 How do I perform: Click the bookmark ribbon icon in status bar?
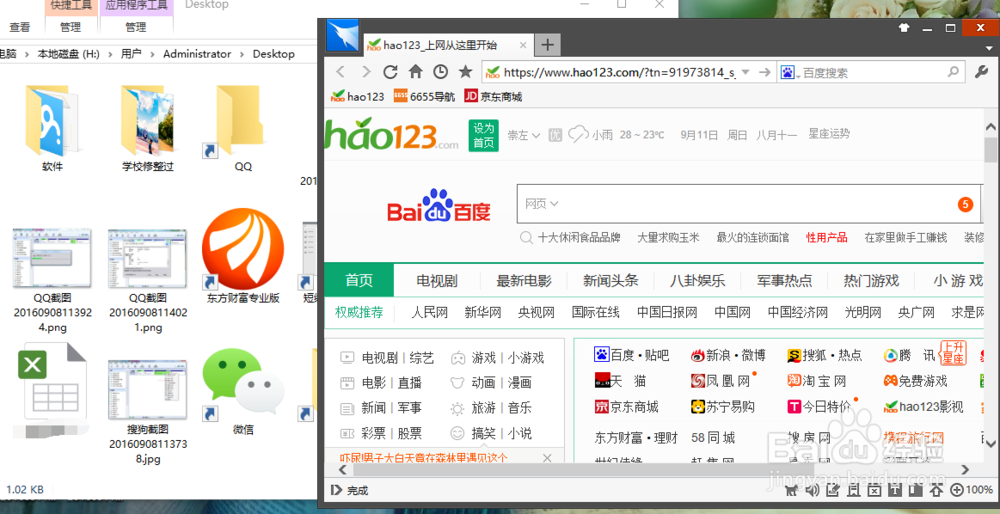coord(853,490)
